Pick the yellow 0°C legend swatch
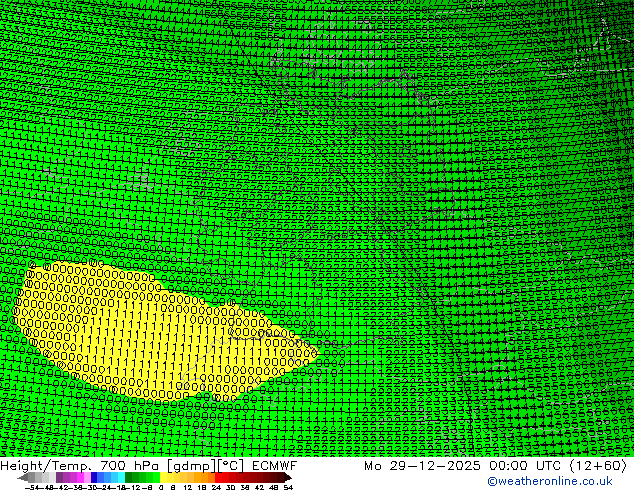The width and height of the screenshot is (634, 490). click(163, 477)
